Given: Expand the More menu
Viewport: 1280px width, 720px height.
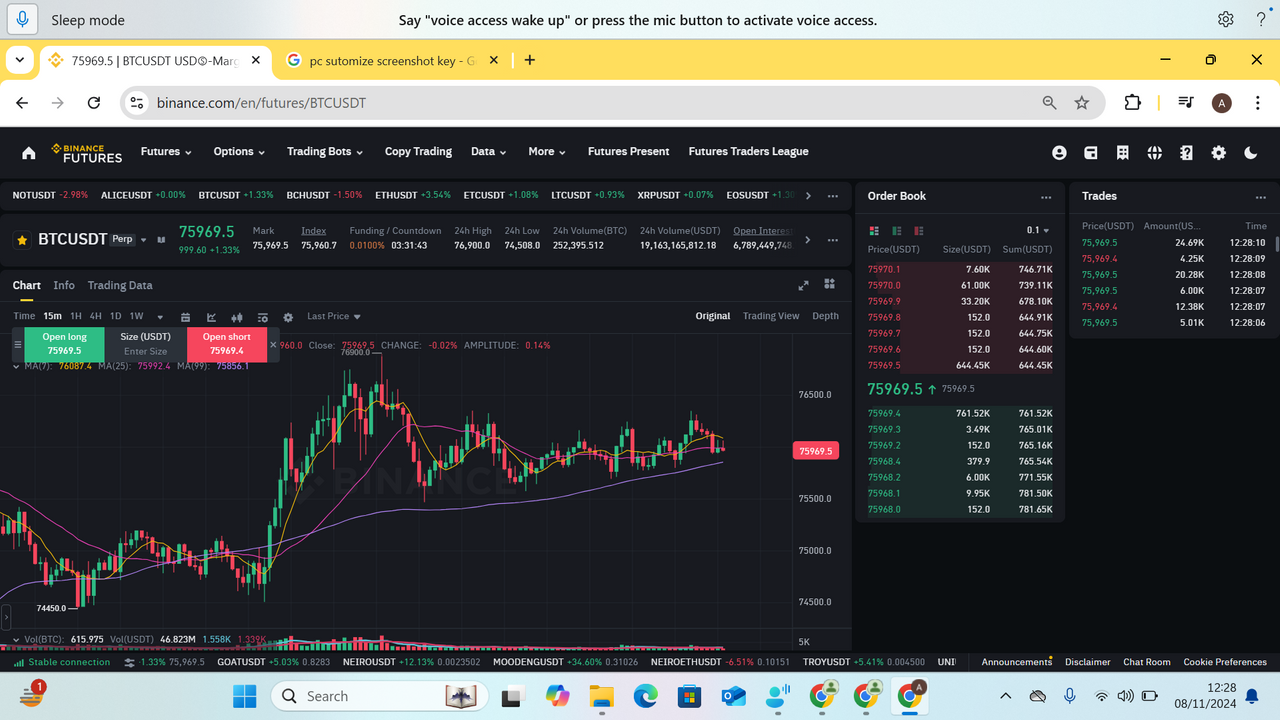Looking at the screenshot, I should pos(547,152).
